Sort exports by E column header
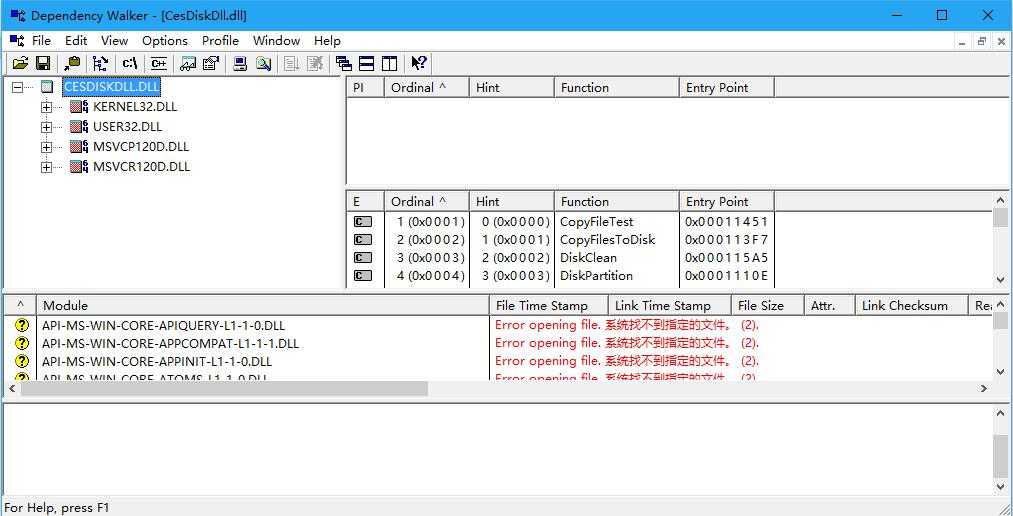Screen dimensions: 1013x516 [x=366, y=201]
